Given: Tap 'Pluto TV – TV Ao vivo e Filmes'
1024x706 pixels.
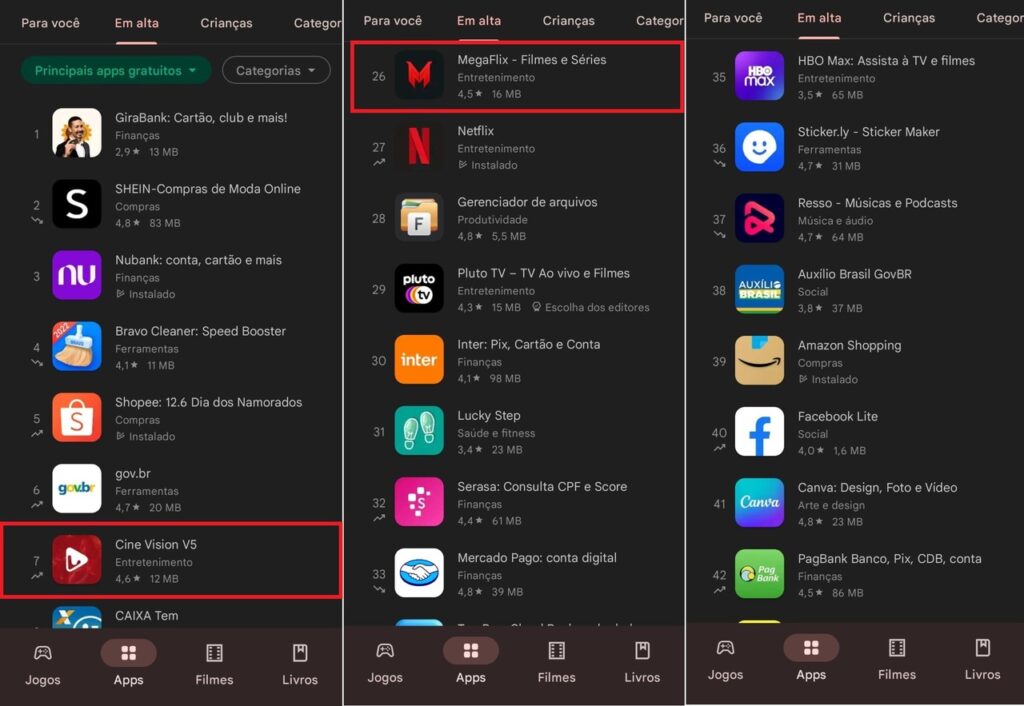Looking at the screenshot, I should [543, 273].
